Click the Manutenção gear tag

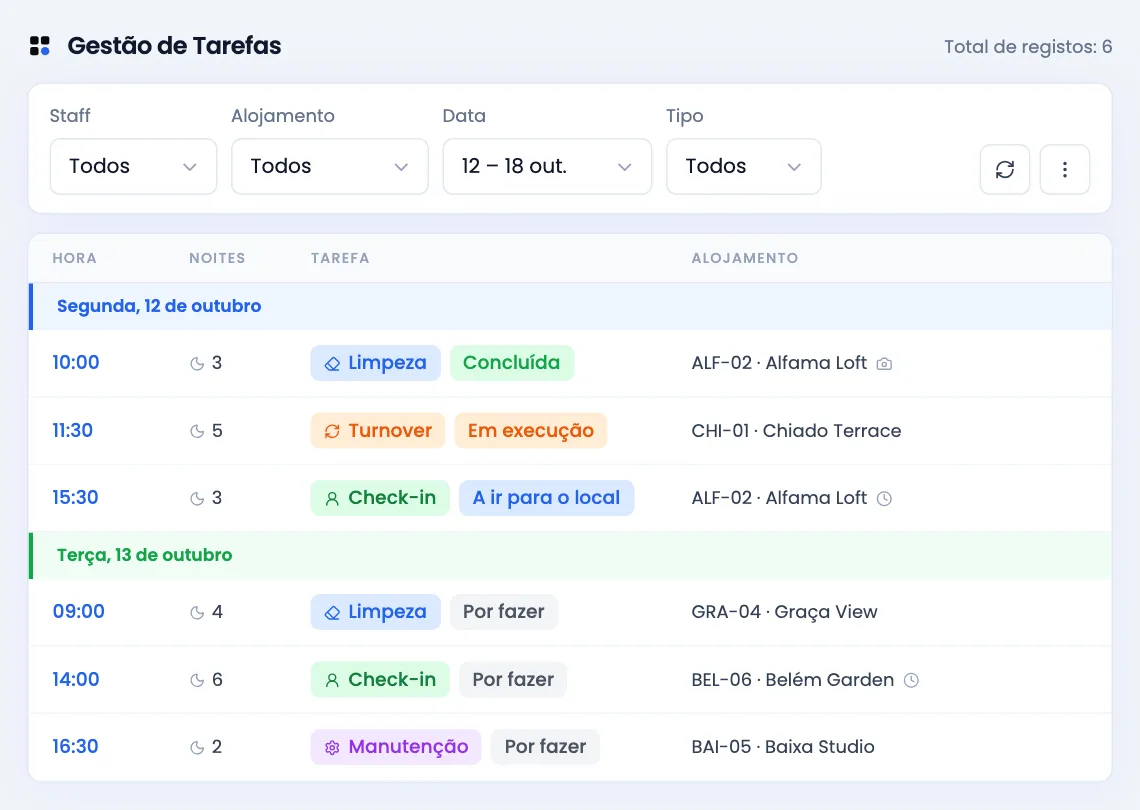tap(396, 747)
